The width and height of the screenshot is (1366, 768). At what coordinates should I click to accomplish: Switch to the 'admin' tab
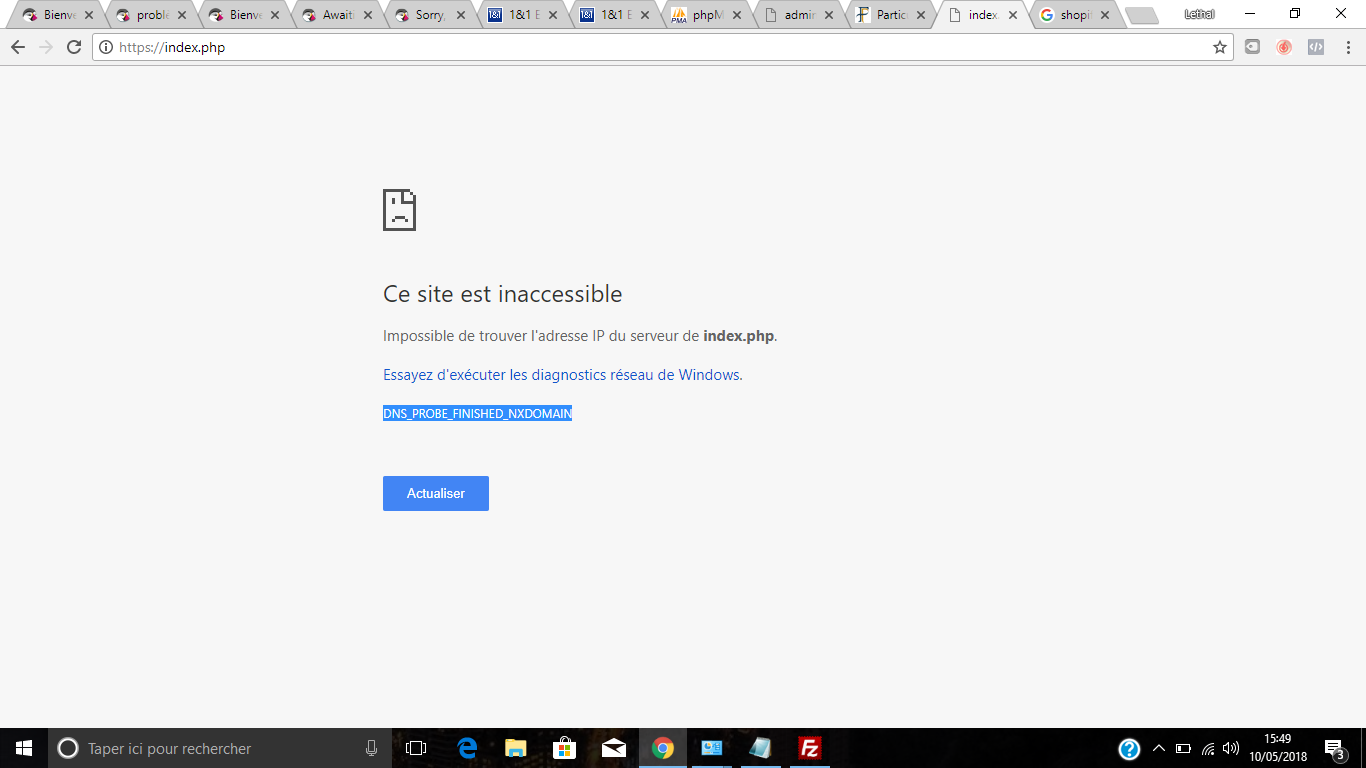click(x=801, y=15)
